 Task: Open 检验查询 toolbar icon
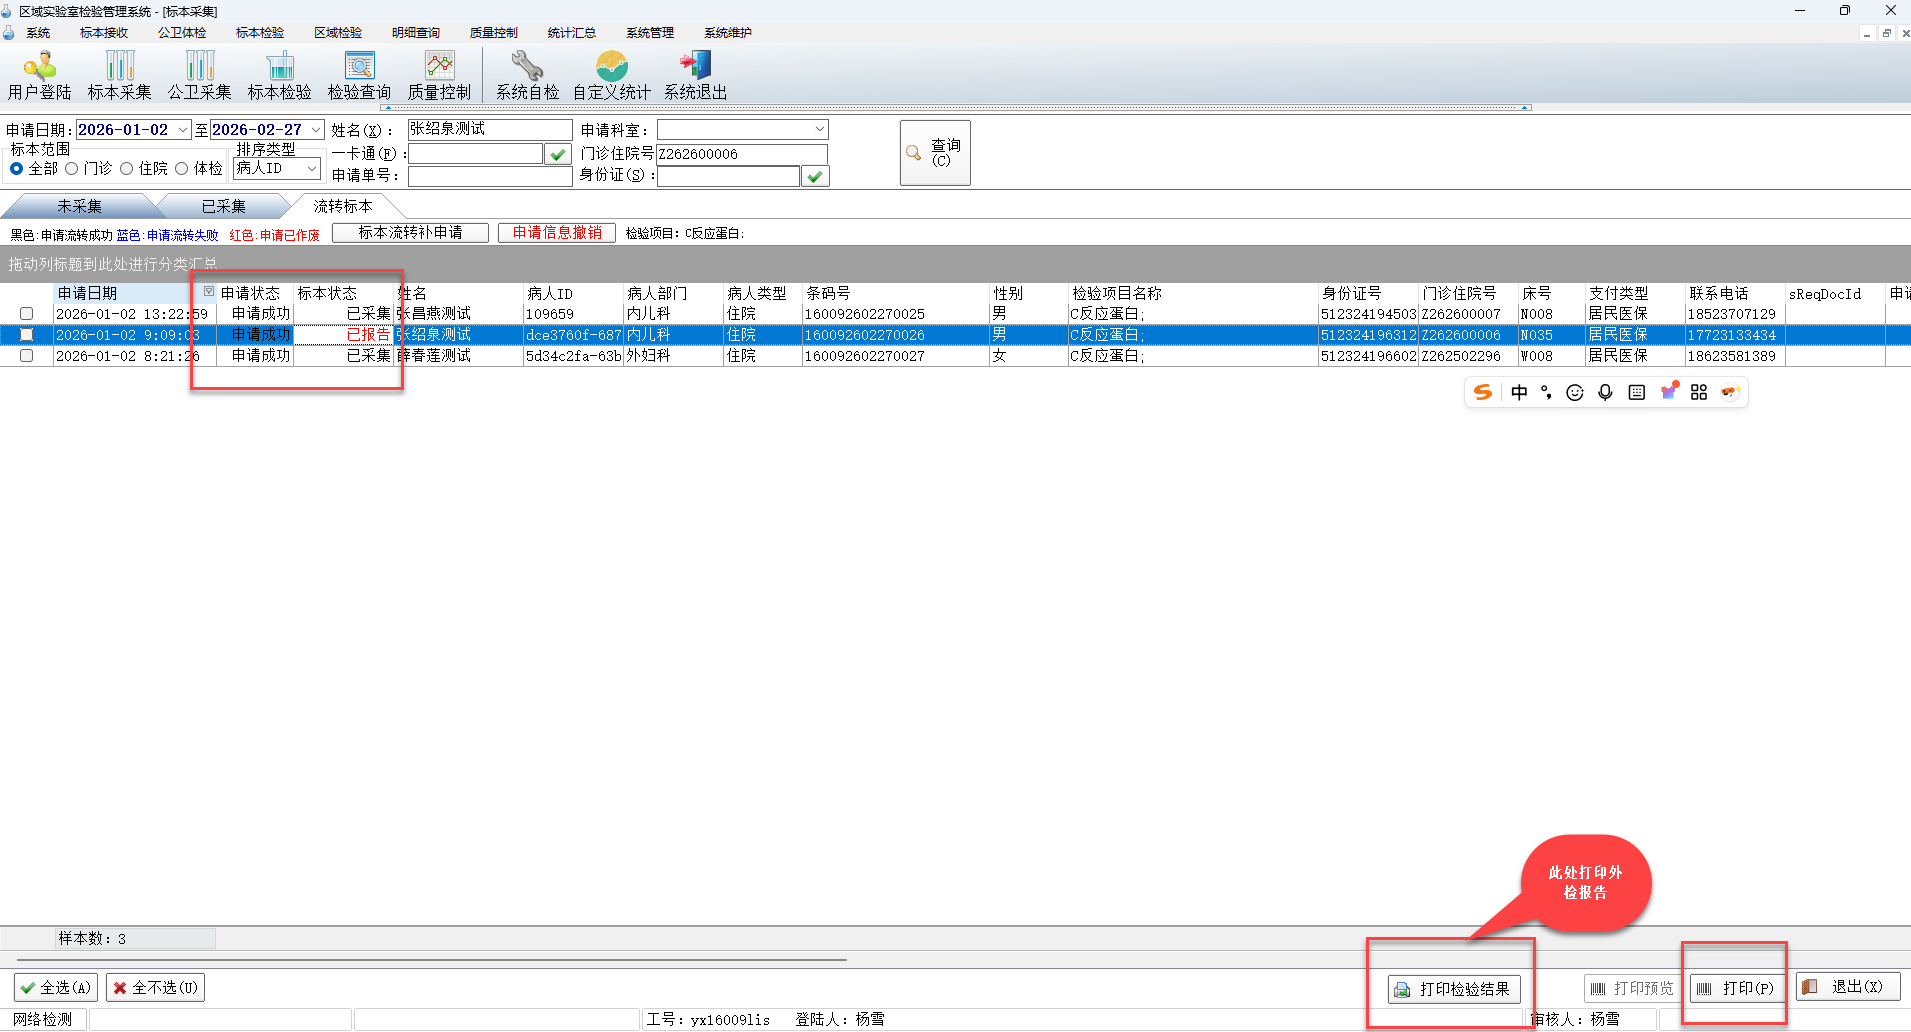359,76
